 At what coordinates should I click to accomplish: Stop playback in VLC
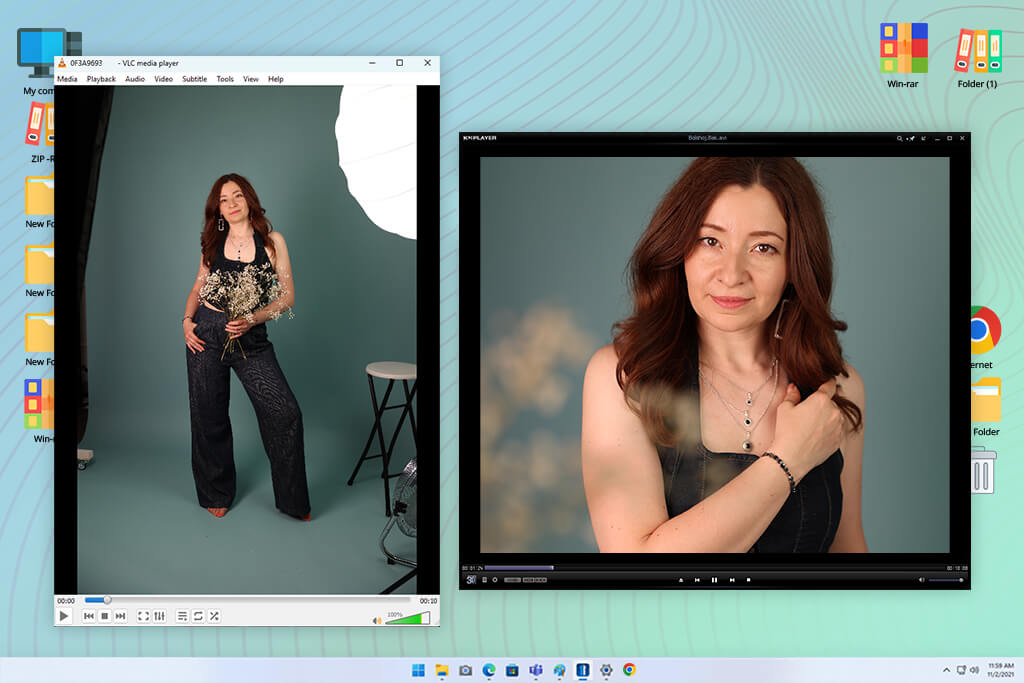tap(104, 616)
